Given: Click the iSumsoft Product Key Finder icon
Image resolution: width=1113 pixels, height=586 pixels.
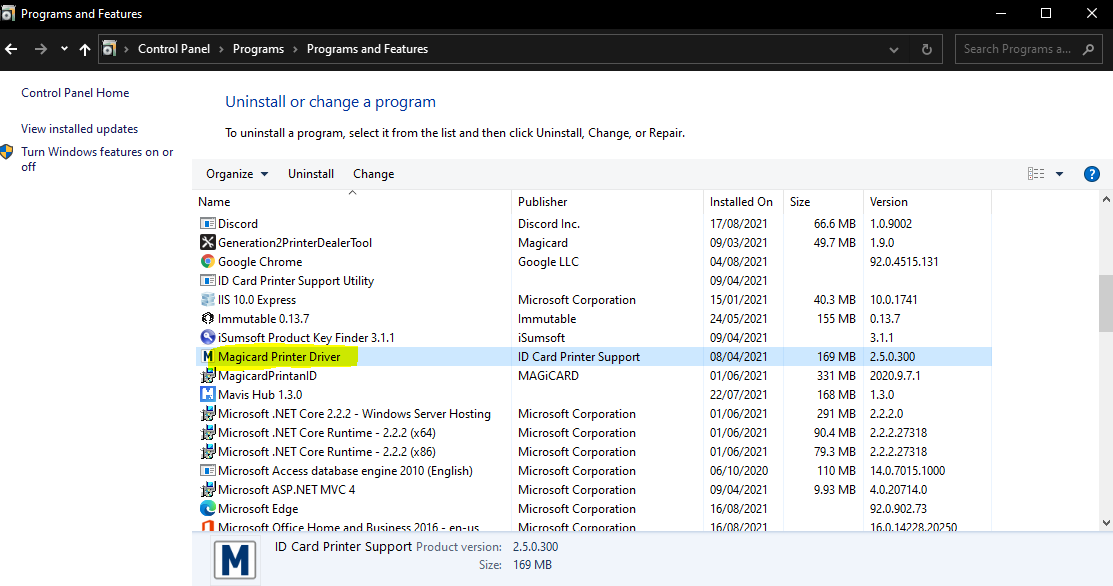Looking at the screenshot, I should [x=207, y=338].
